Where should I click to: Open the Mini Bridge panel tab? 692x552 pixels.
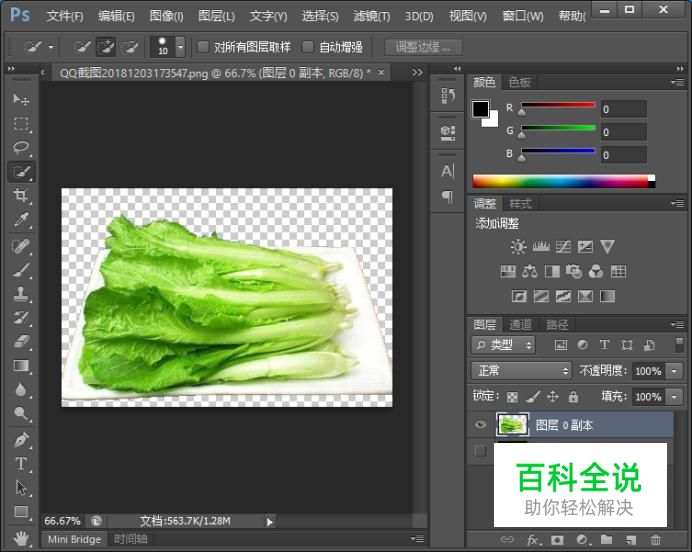(x=74, y=539)
